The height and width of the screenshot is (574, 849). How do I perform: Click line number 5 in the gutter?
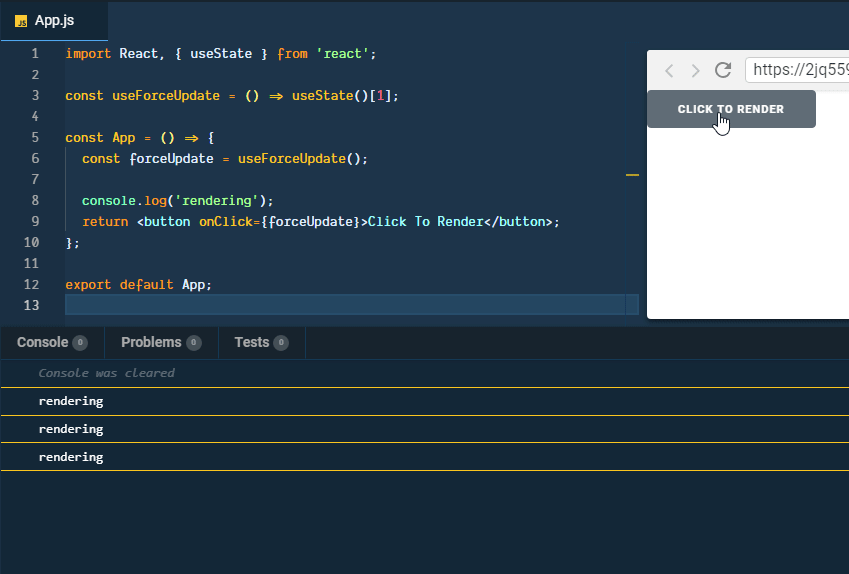click(x=35, y=137)
